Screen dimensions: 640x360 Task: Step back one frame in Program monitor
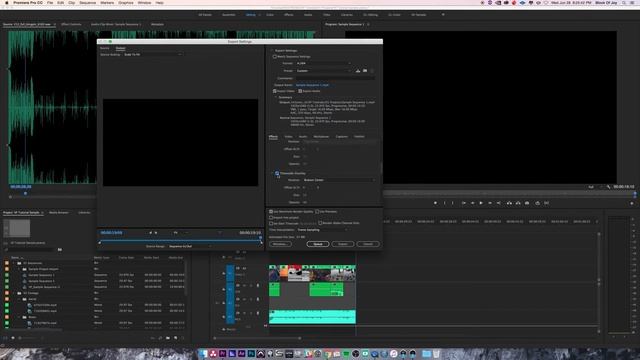point(472,203)
